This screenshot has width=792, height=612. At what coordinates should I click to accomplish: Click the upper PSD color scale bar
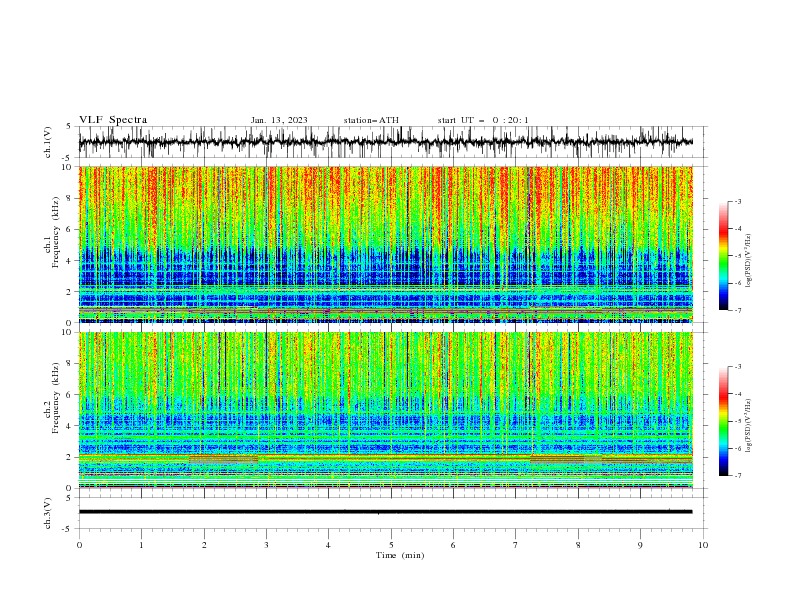tap(723, 256)
